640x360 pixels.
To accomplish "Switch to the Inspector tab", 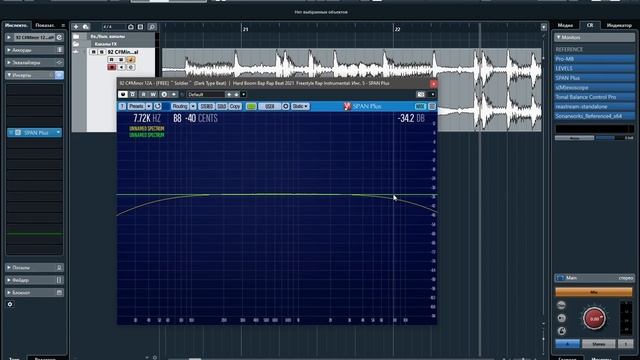I will coord(16,25).
